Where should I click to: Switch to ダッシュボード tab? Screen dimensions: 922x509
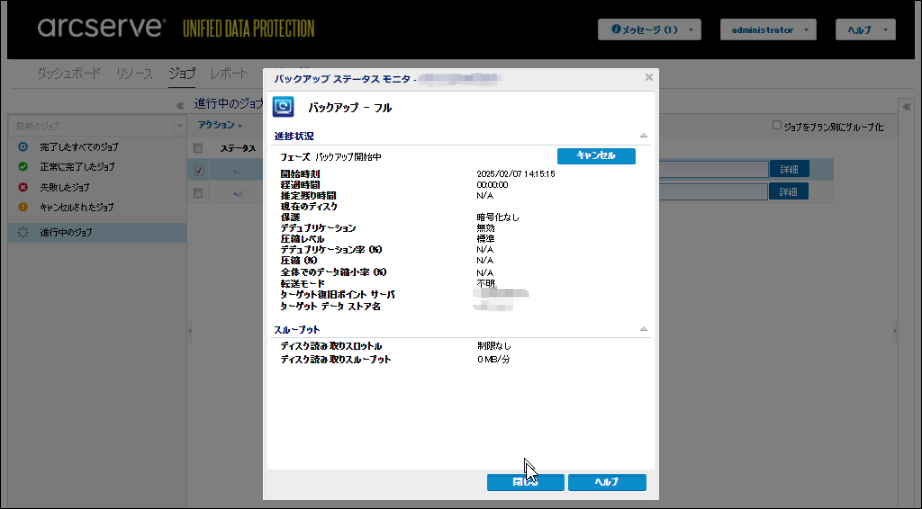coord(69,73)
